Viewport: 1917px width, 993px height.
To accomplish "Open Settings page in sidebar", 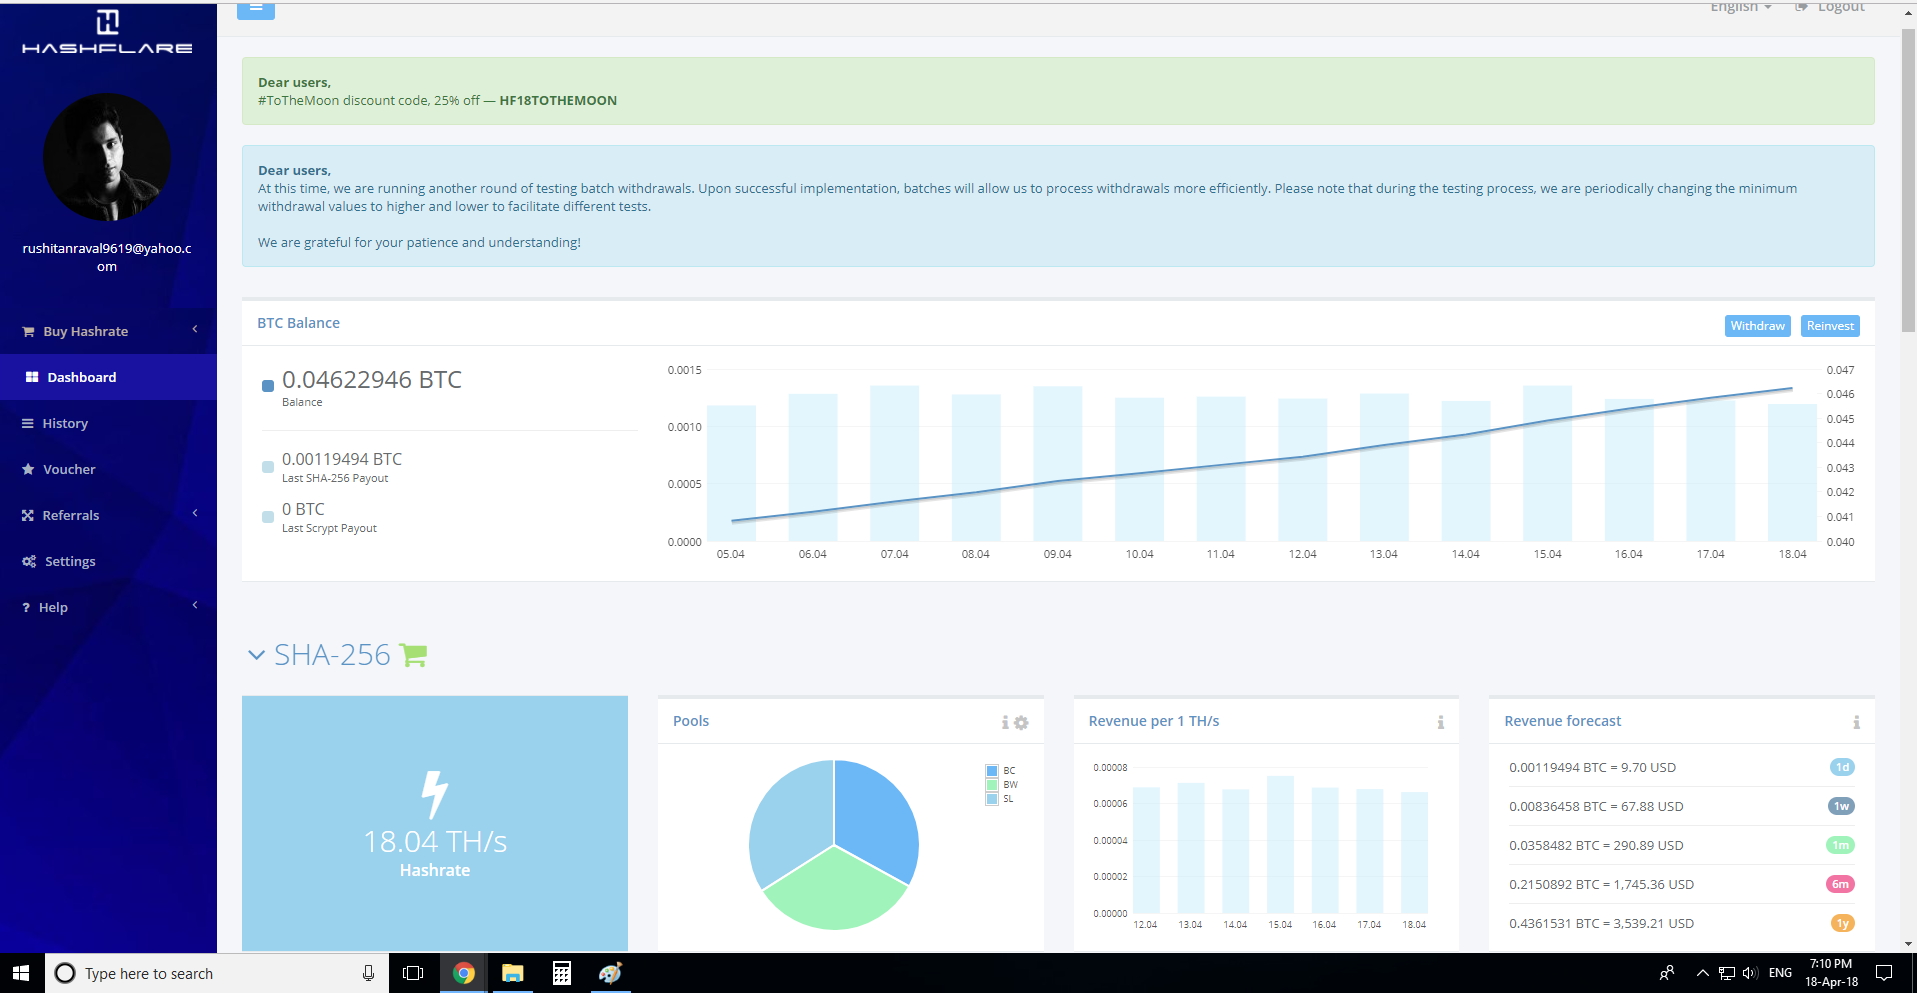I will [108, 561].
